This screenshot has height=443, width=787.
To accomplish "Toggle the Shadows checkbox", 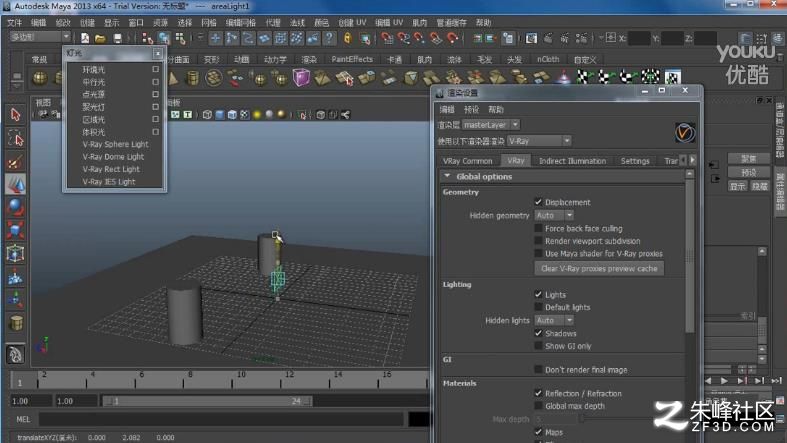I will coord(539,333).
